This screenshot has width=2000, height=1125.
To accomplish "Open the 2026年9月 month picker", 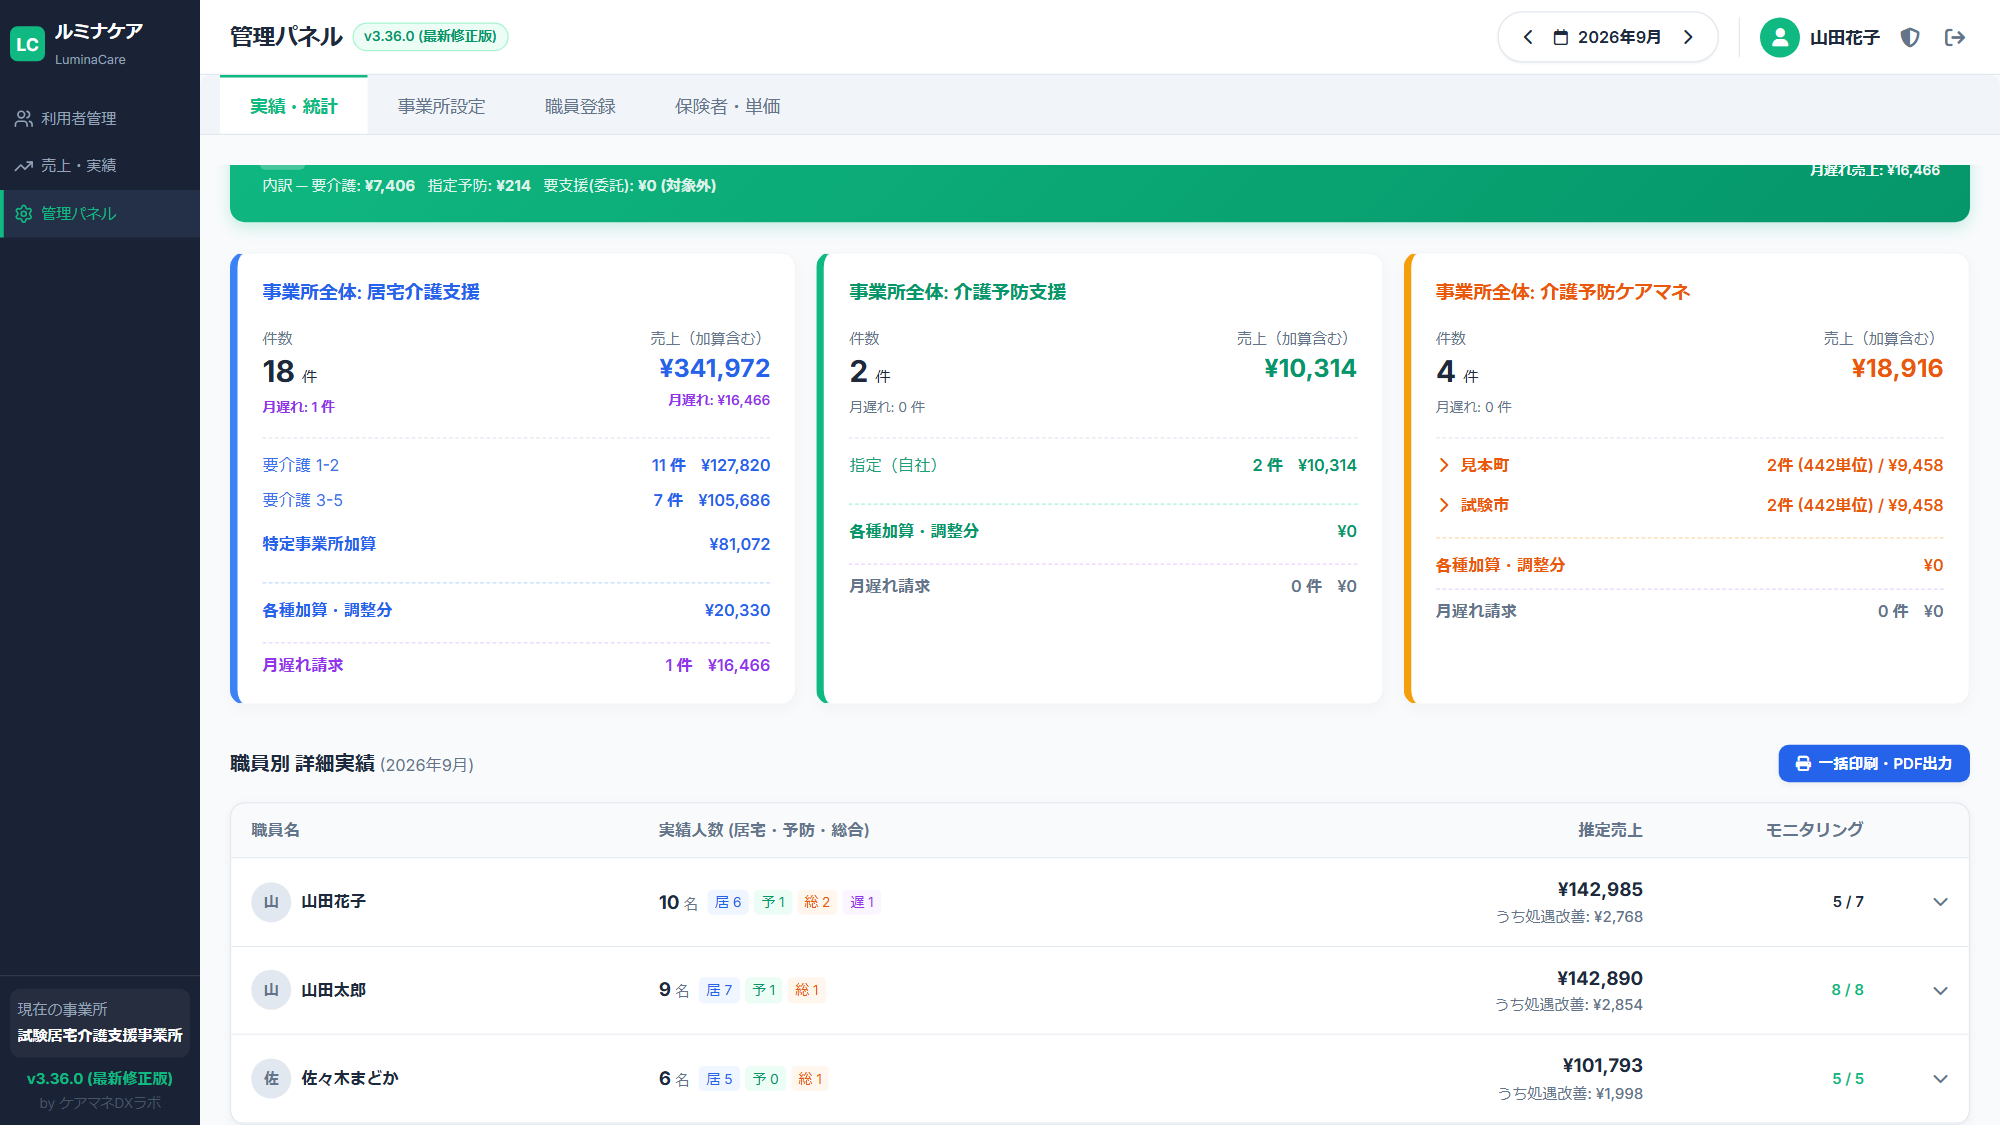I will tap(1608, 37).
